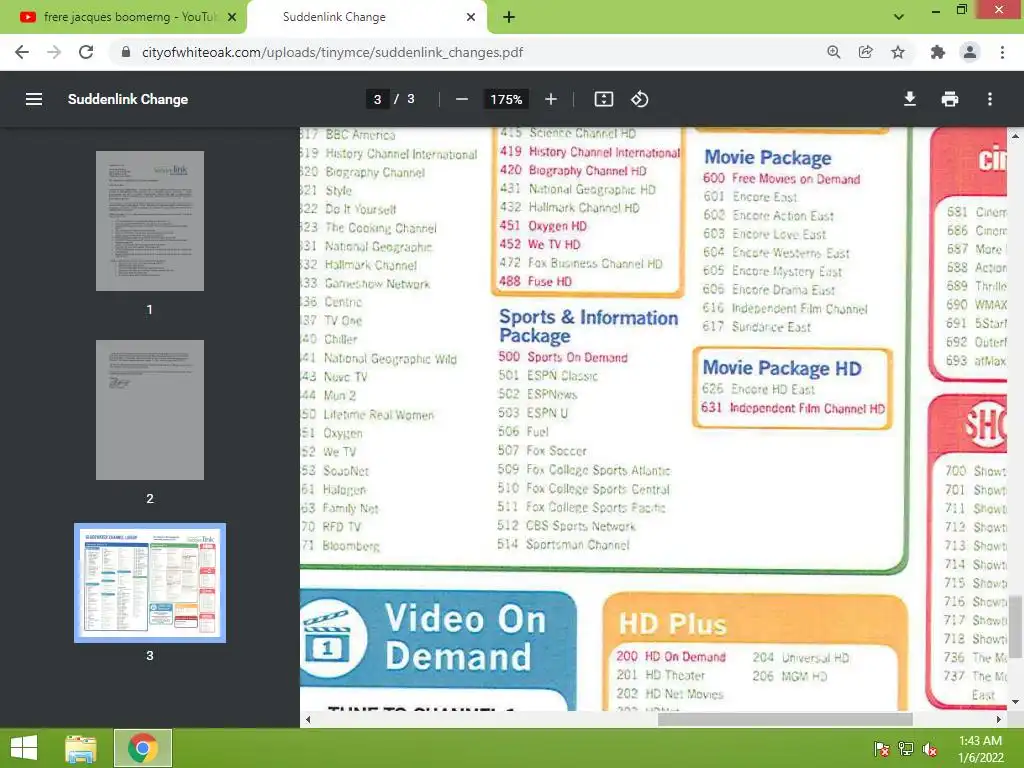
Task: Select page 3 thumbnail
Action: point(150,583)
